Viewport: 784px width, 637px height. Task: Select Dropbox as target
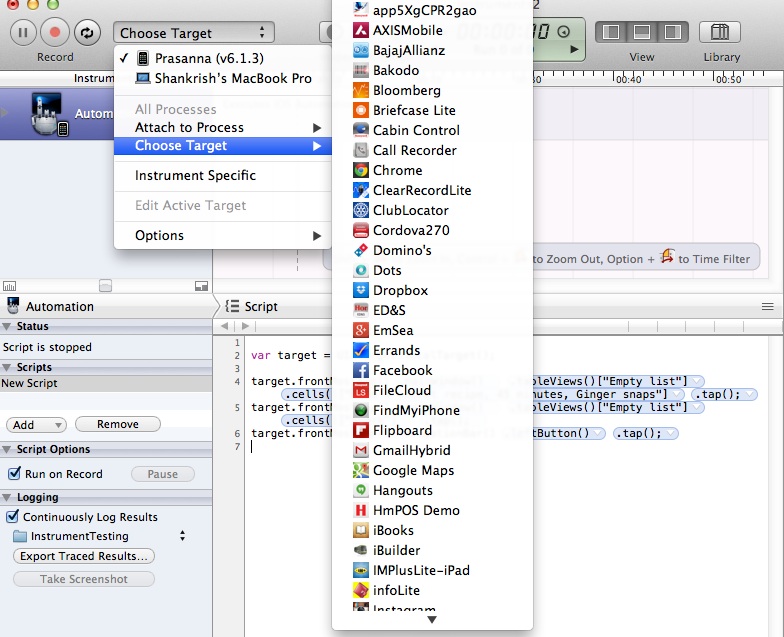(x=432, y=290)
